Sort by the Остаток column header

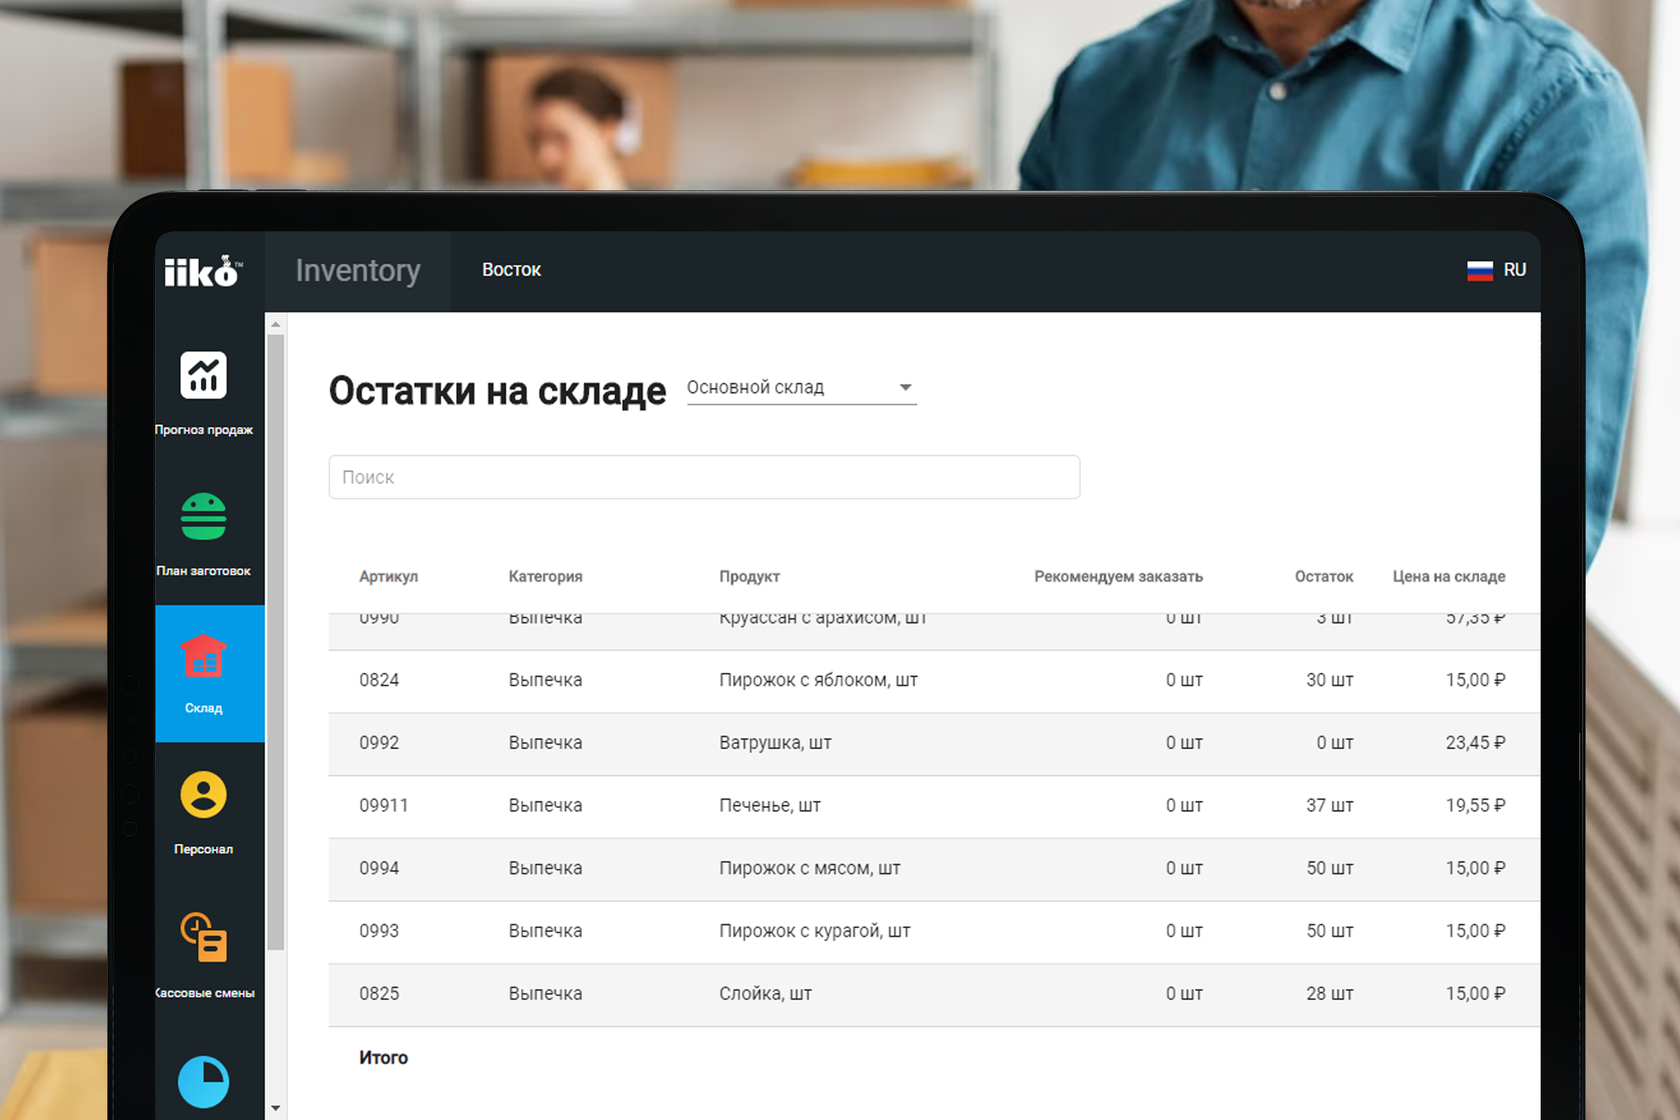1324,577
